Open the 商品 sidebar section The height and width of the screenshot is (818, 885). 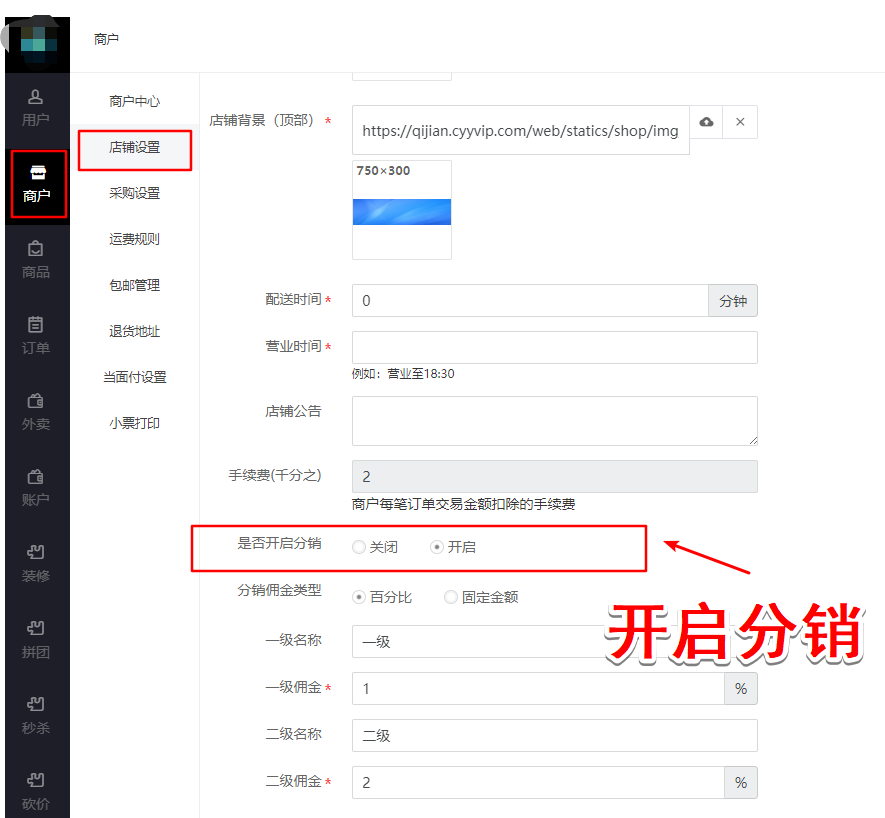tap(36, 260)
